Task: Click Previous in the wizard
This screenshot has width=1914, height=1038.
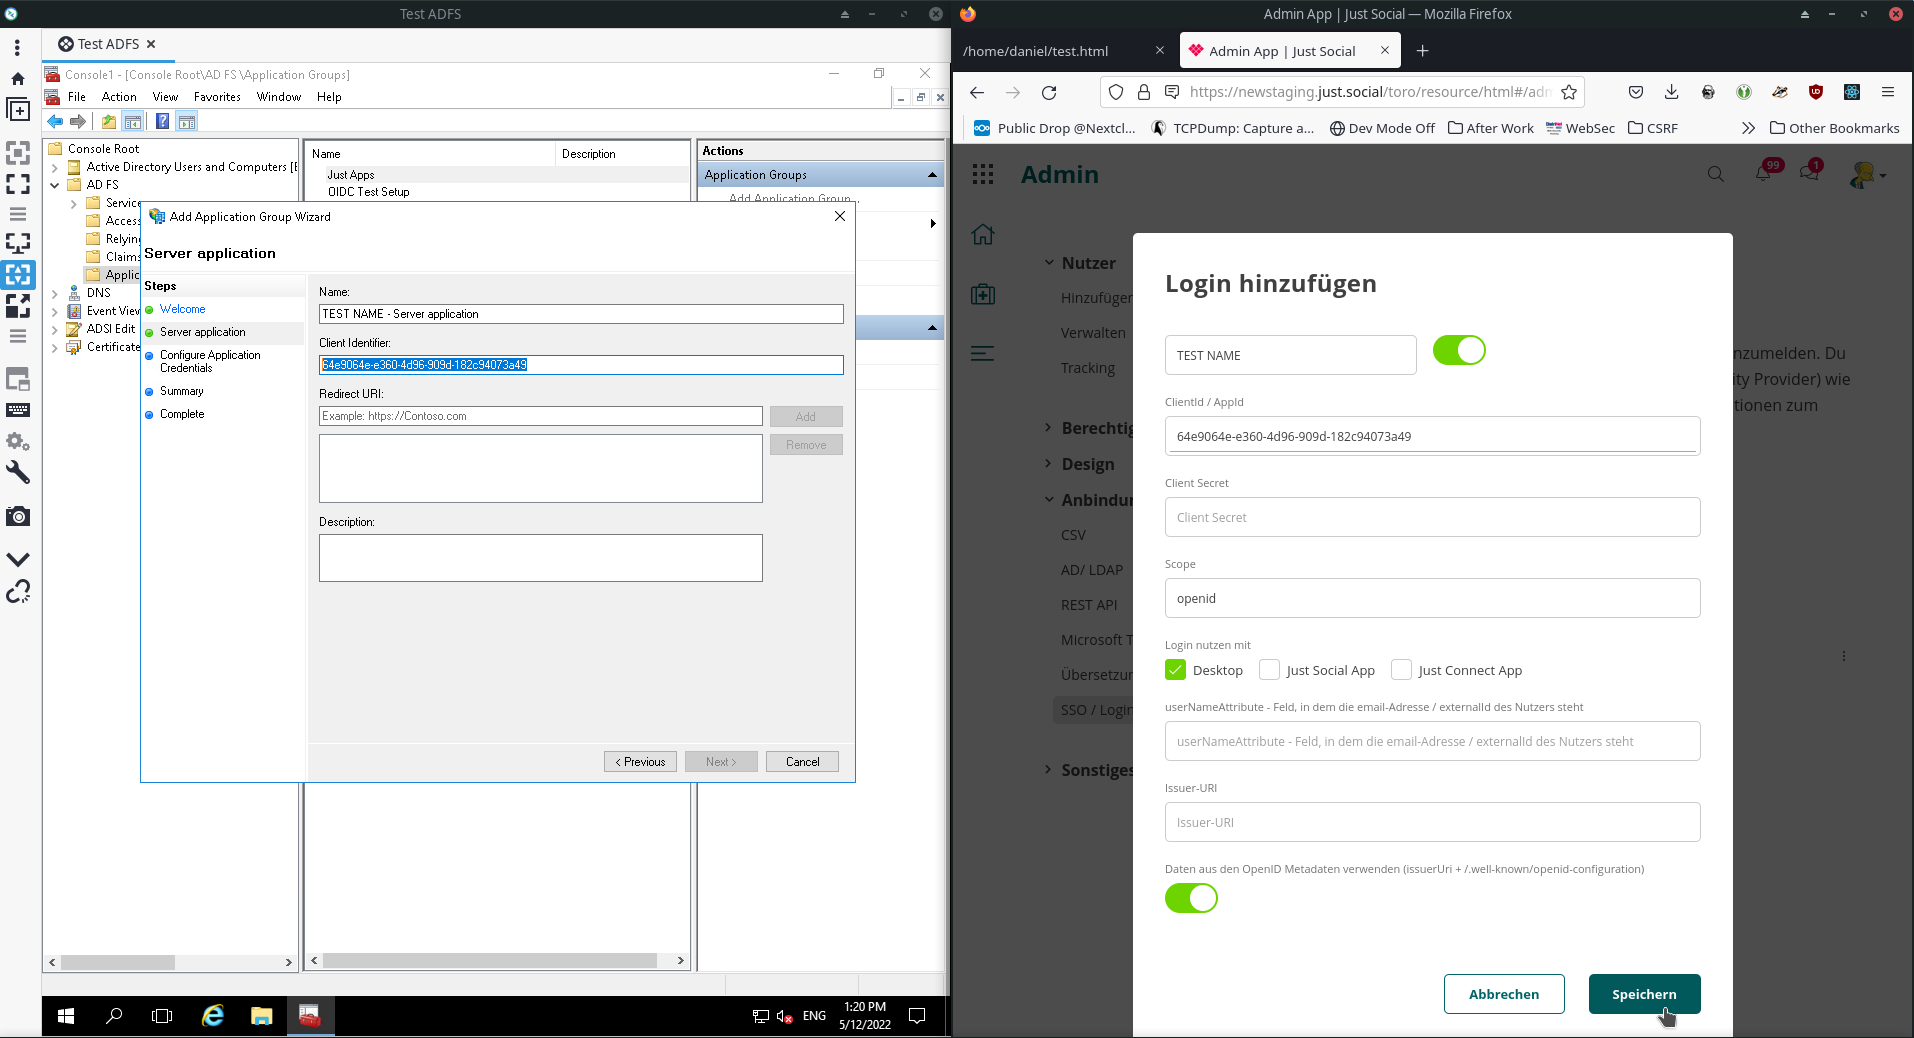Action: pyautogui.click(x=640, y=762)
